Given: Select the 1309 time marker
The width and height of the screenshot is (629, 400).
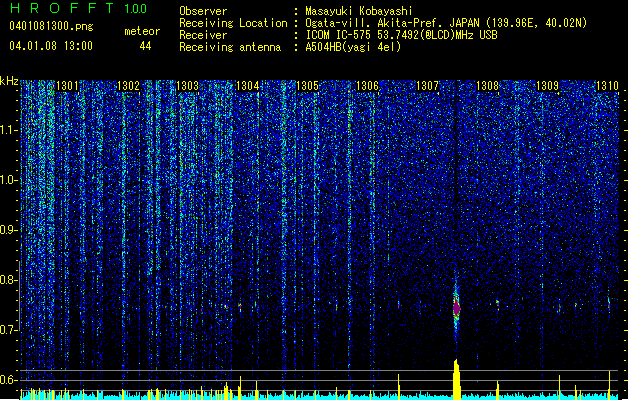Looking at the screenshot, I should [547, 86].
